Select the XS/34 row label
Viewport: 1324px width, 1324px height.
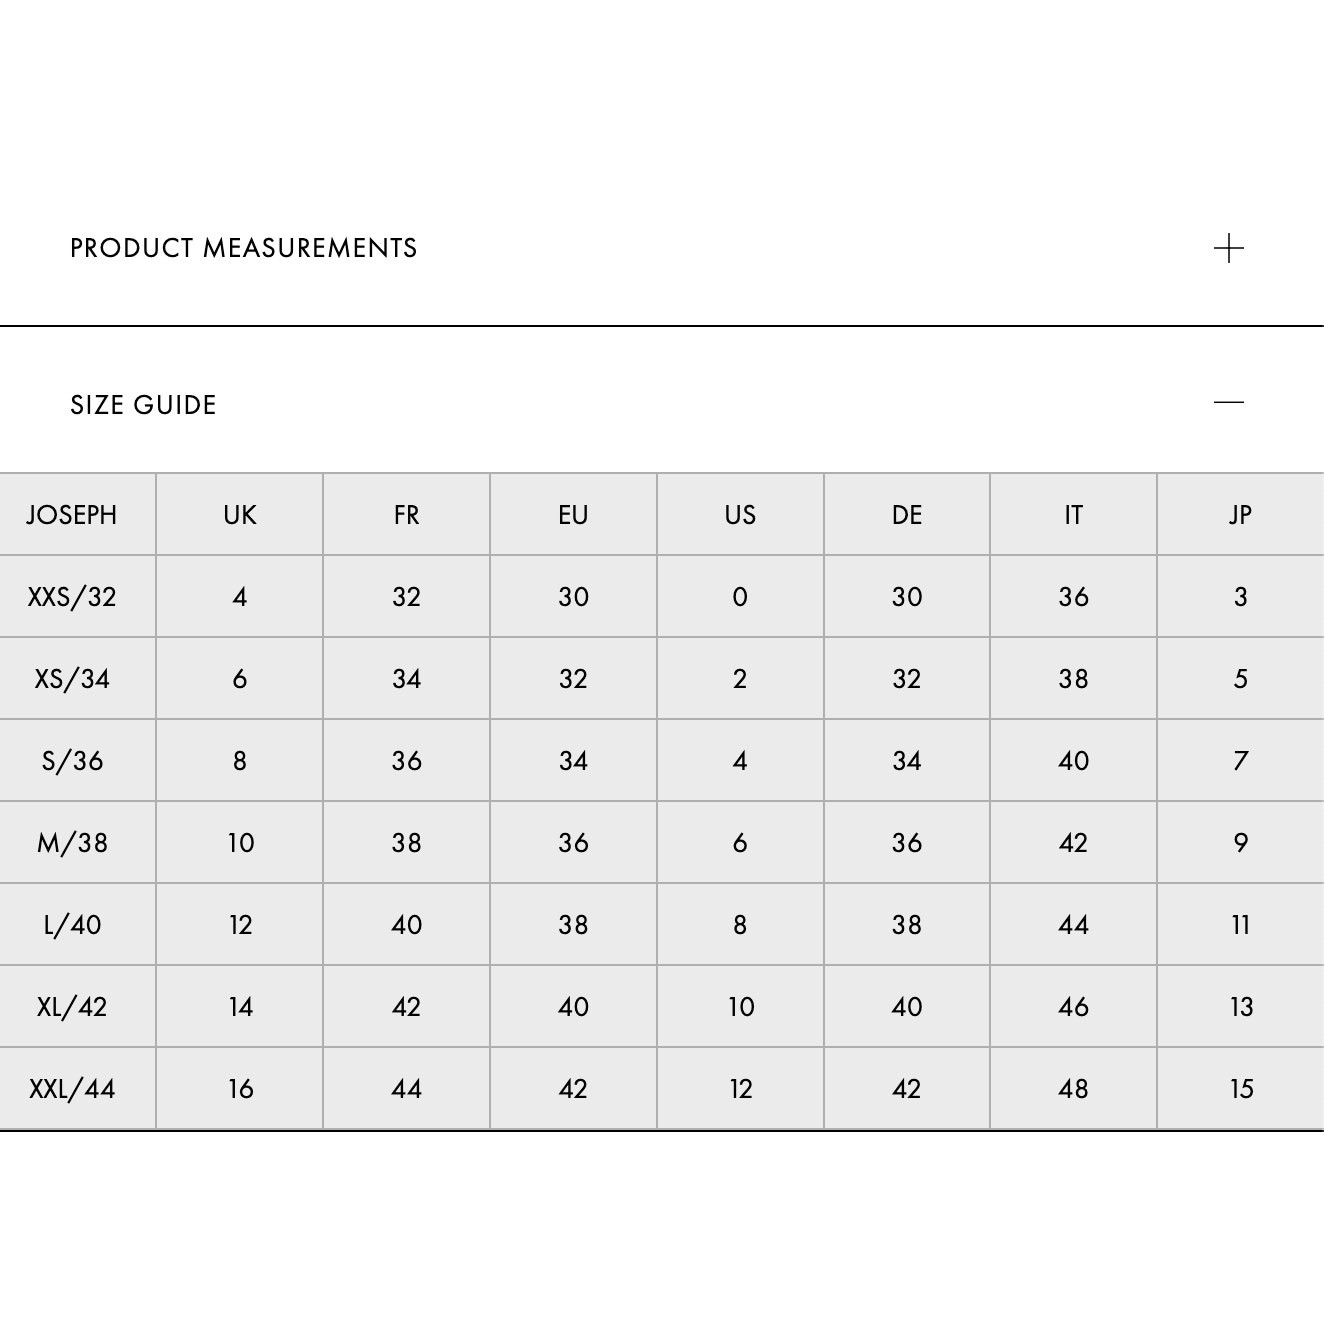72,679
